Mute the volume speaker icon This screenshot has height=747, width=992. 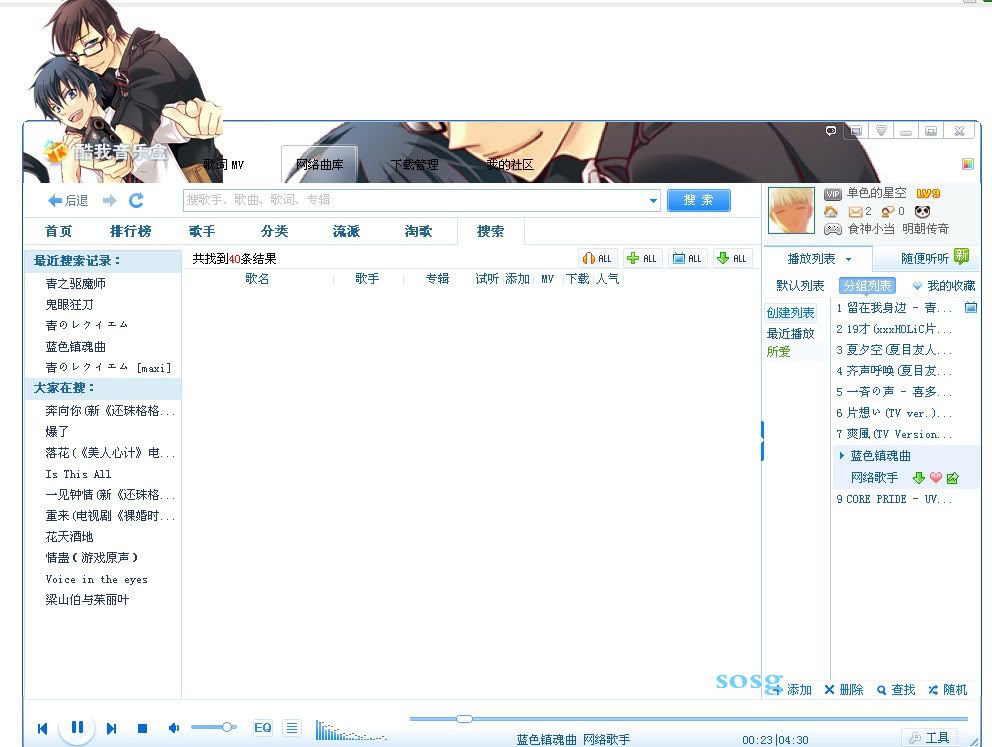(x=174, y=728)
